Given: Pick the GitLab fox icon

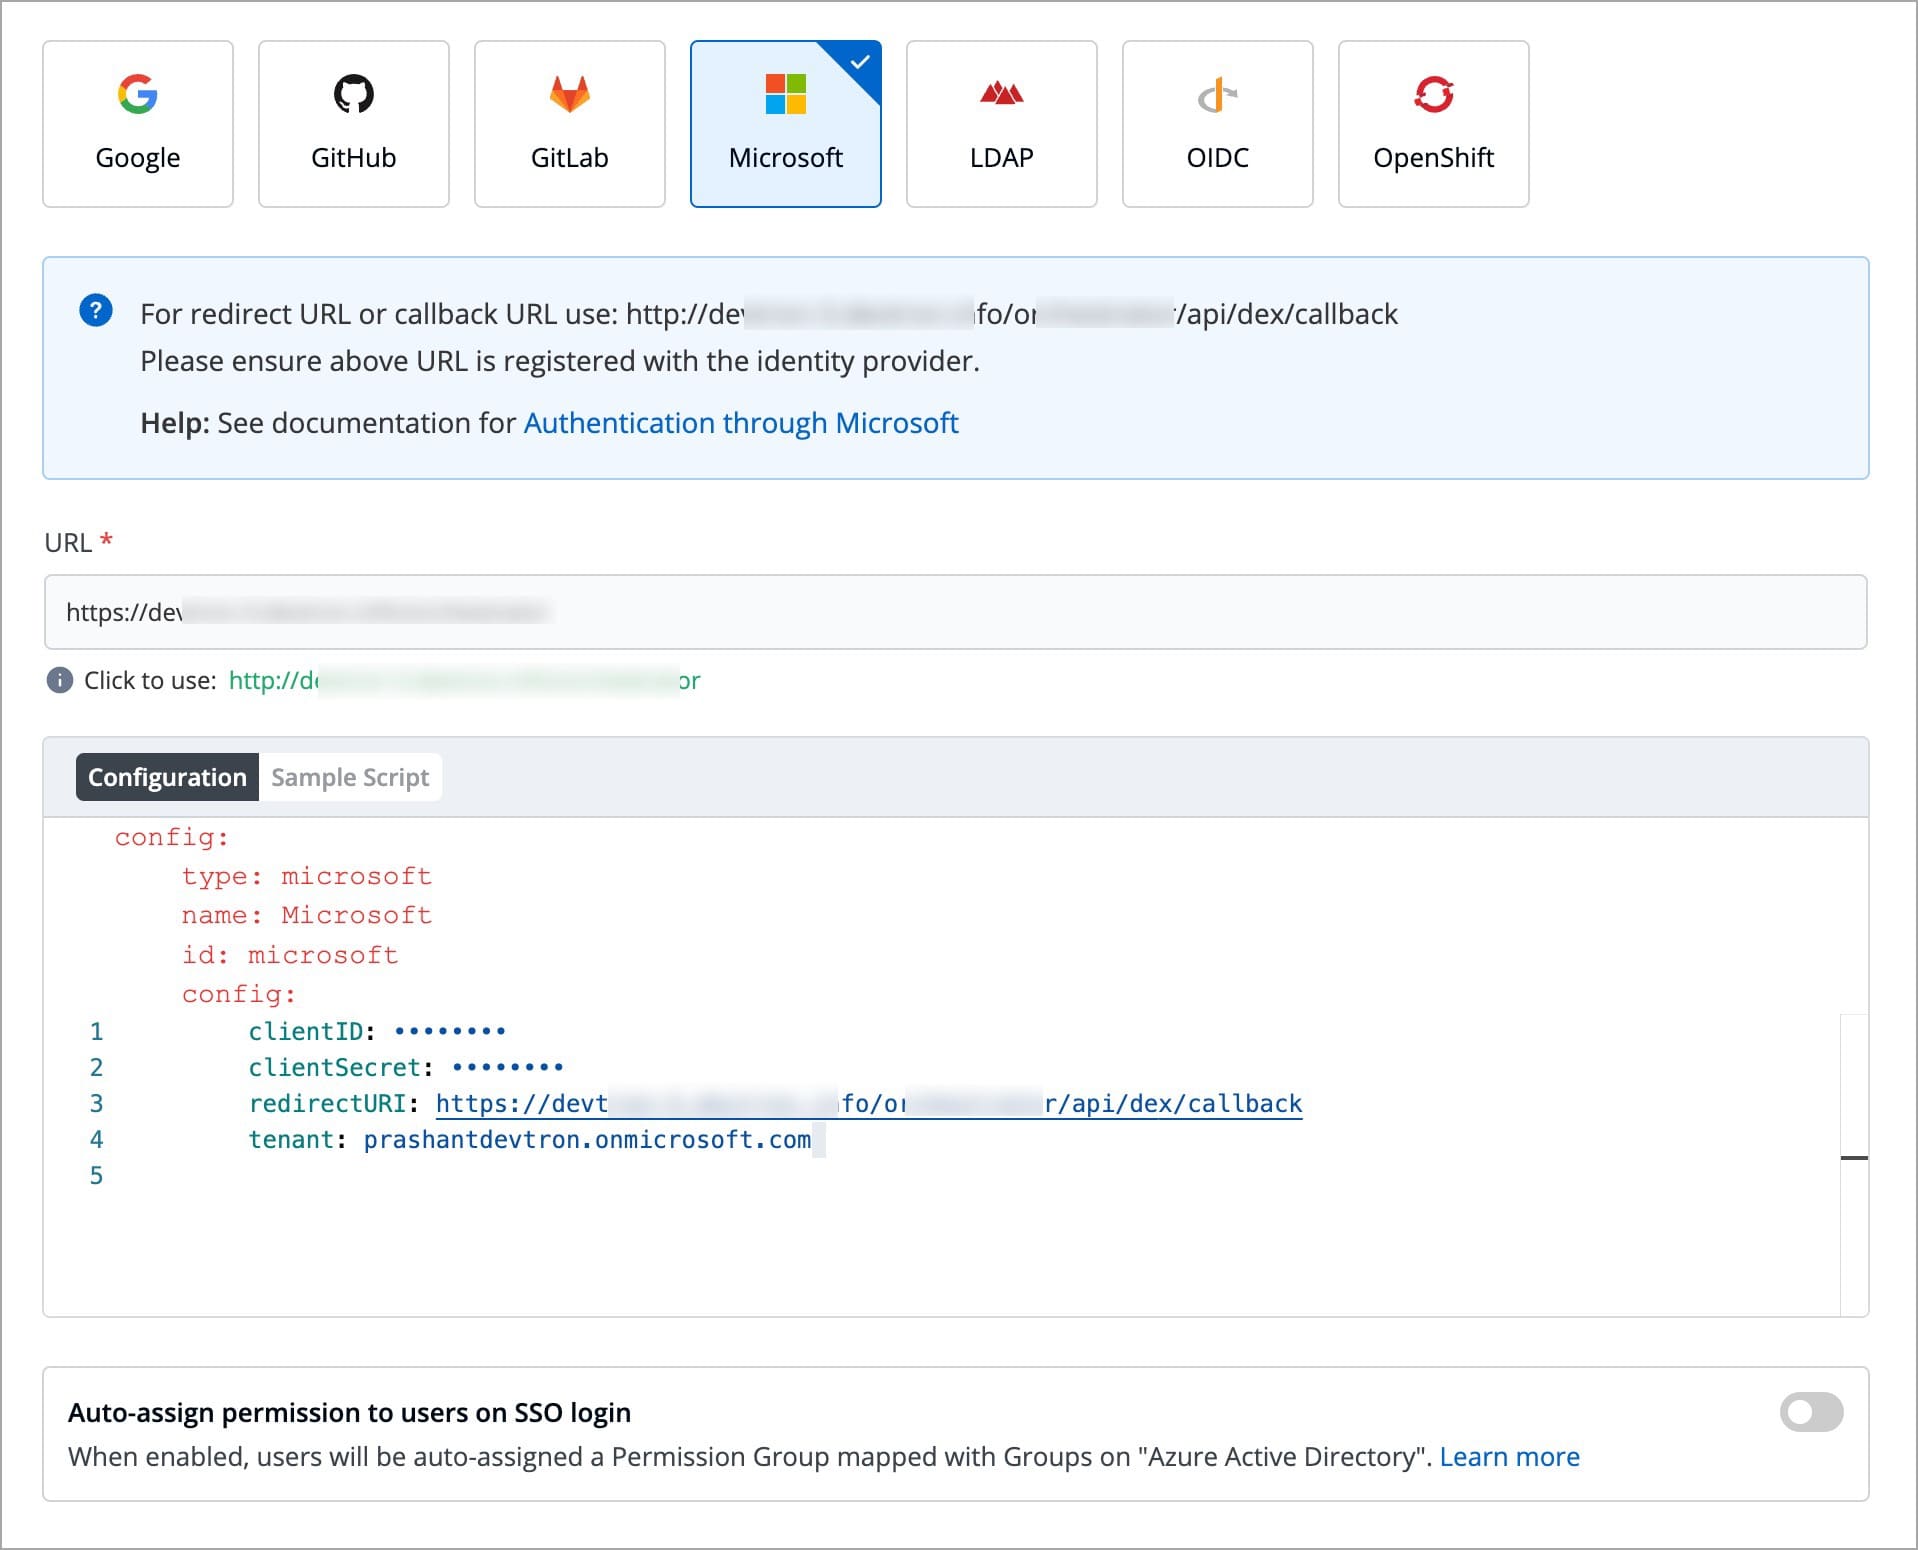Looking at the screenshot, I should [569, 94].
